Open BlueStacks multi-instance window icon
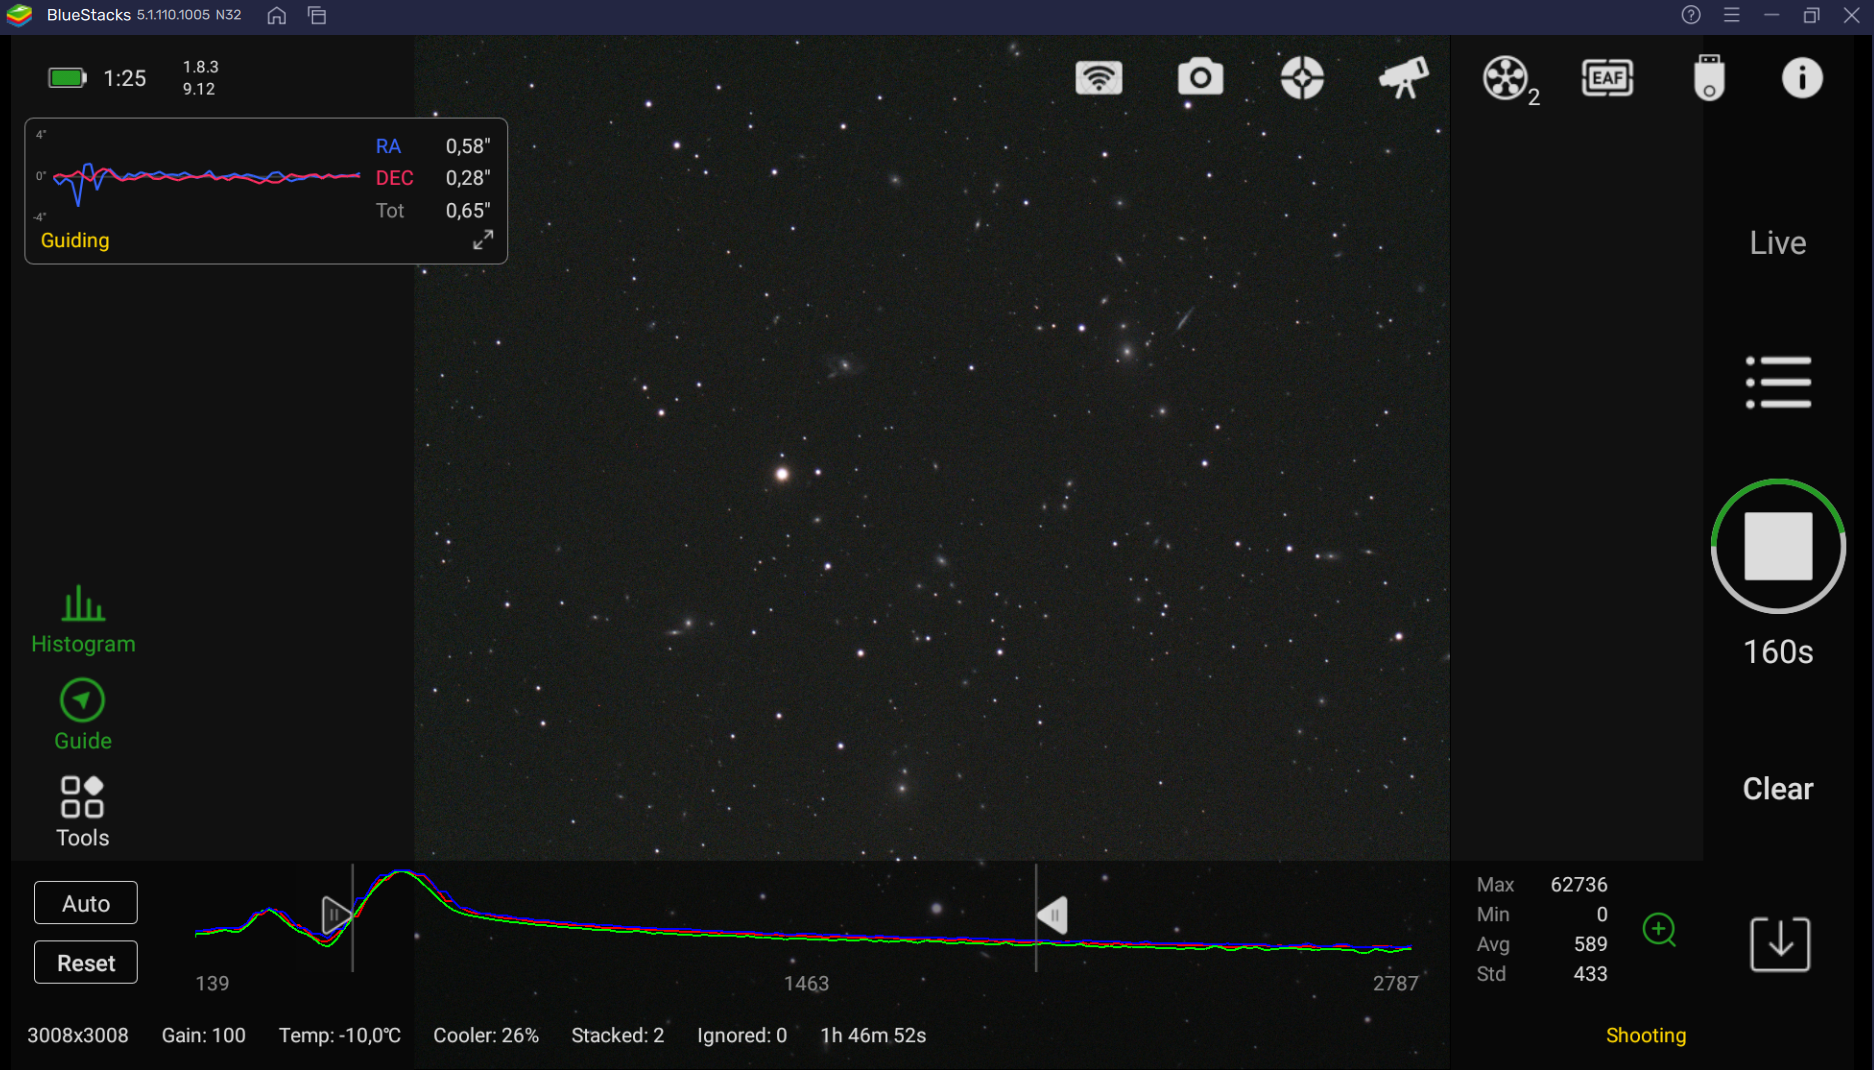This screenshot has width=1874, height=1070. point(317,16)
